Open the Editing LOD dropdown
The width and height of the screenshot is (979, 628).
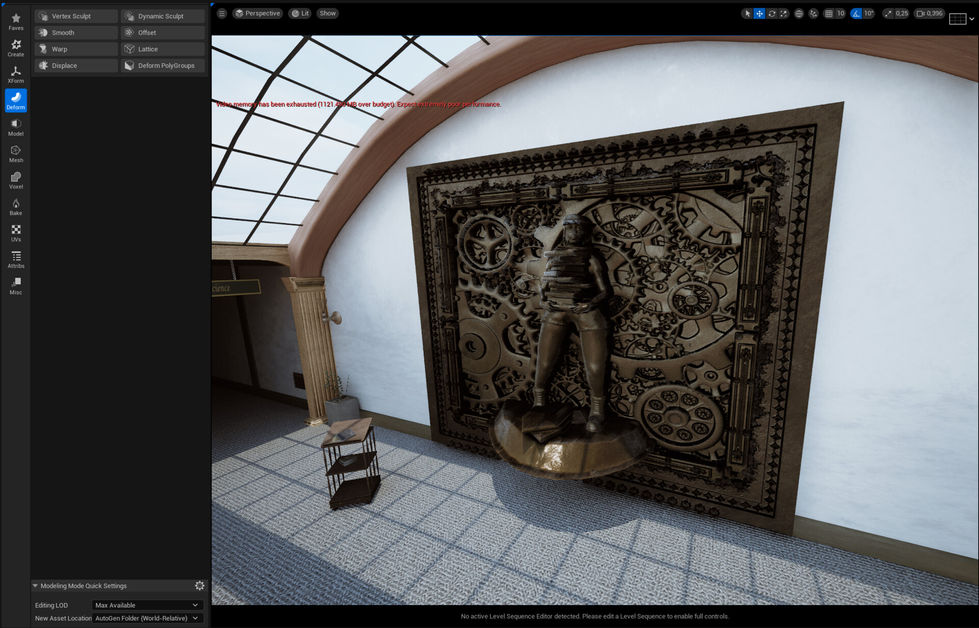(147, 605)
